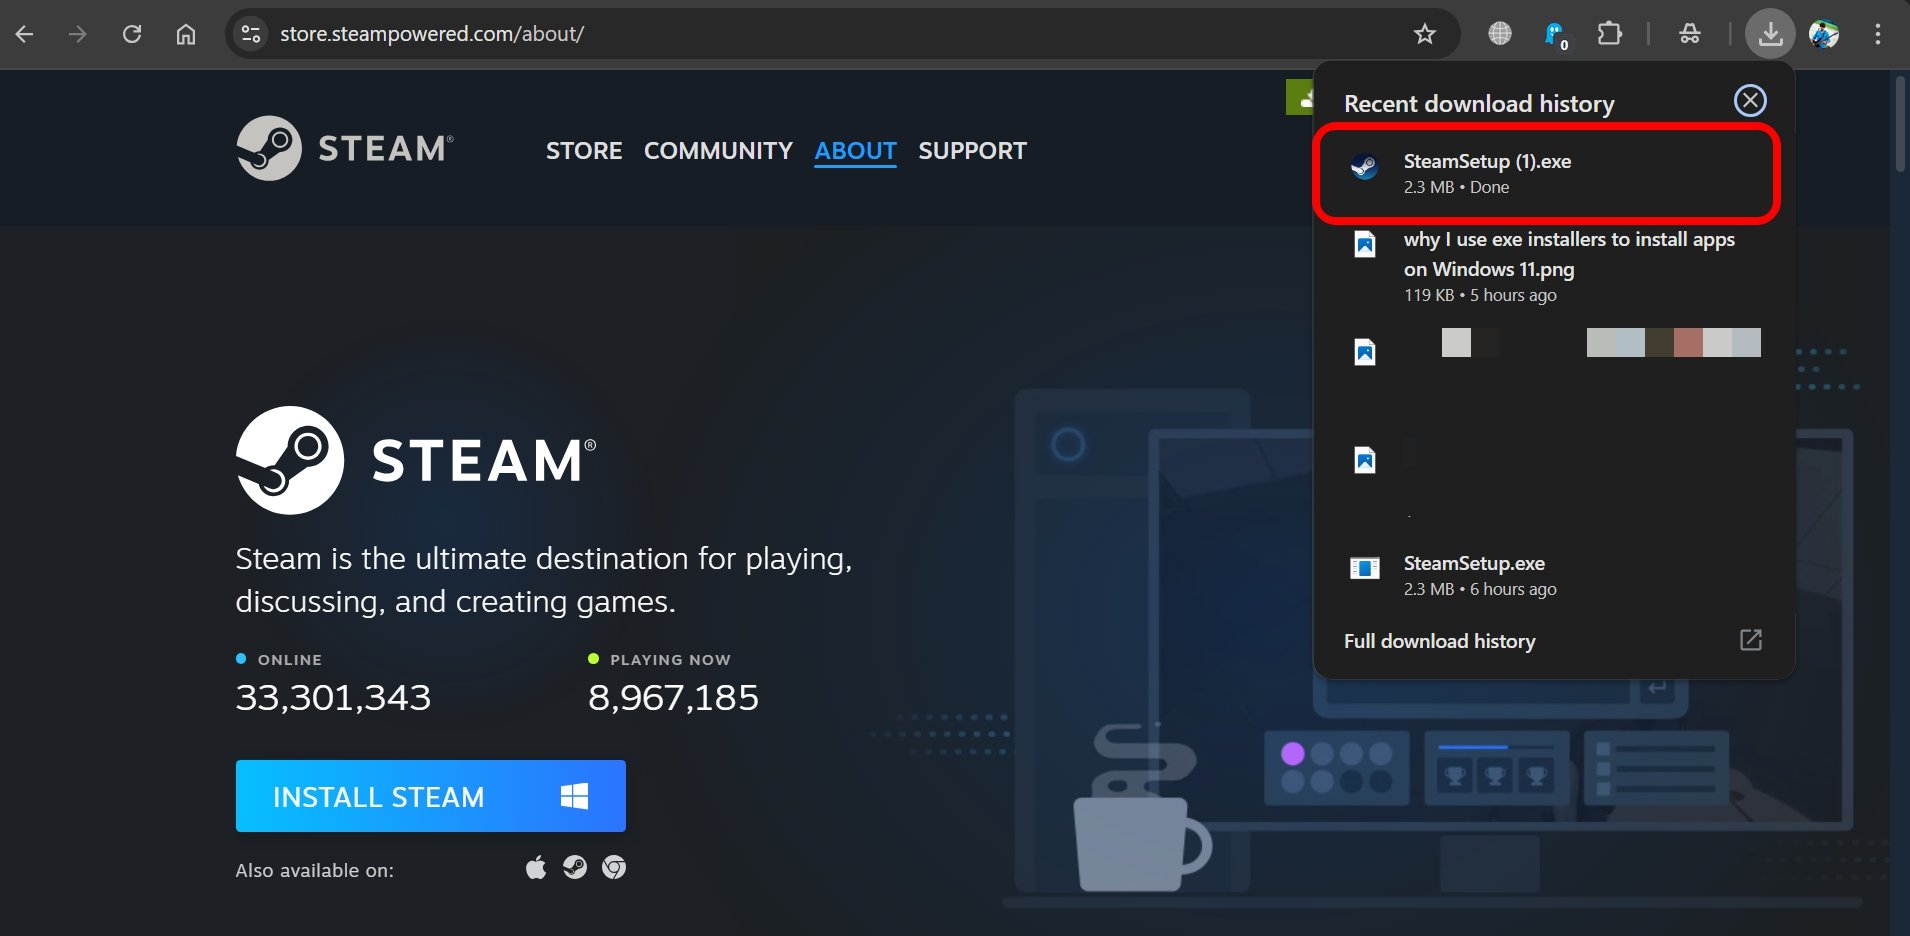Open the user profile avatar
This screenshot has height=936, width=1910.
[1824, 34]
